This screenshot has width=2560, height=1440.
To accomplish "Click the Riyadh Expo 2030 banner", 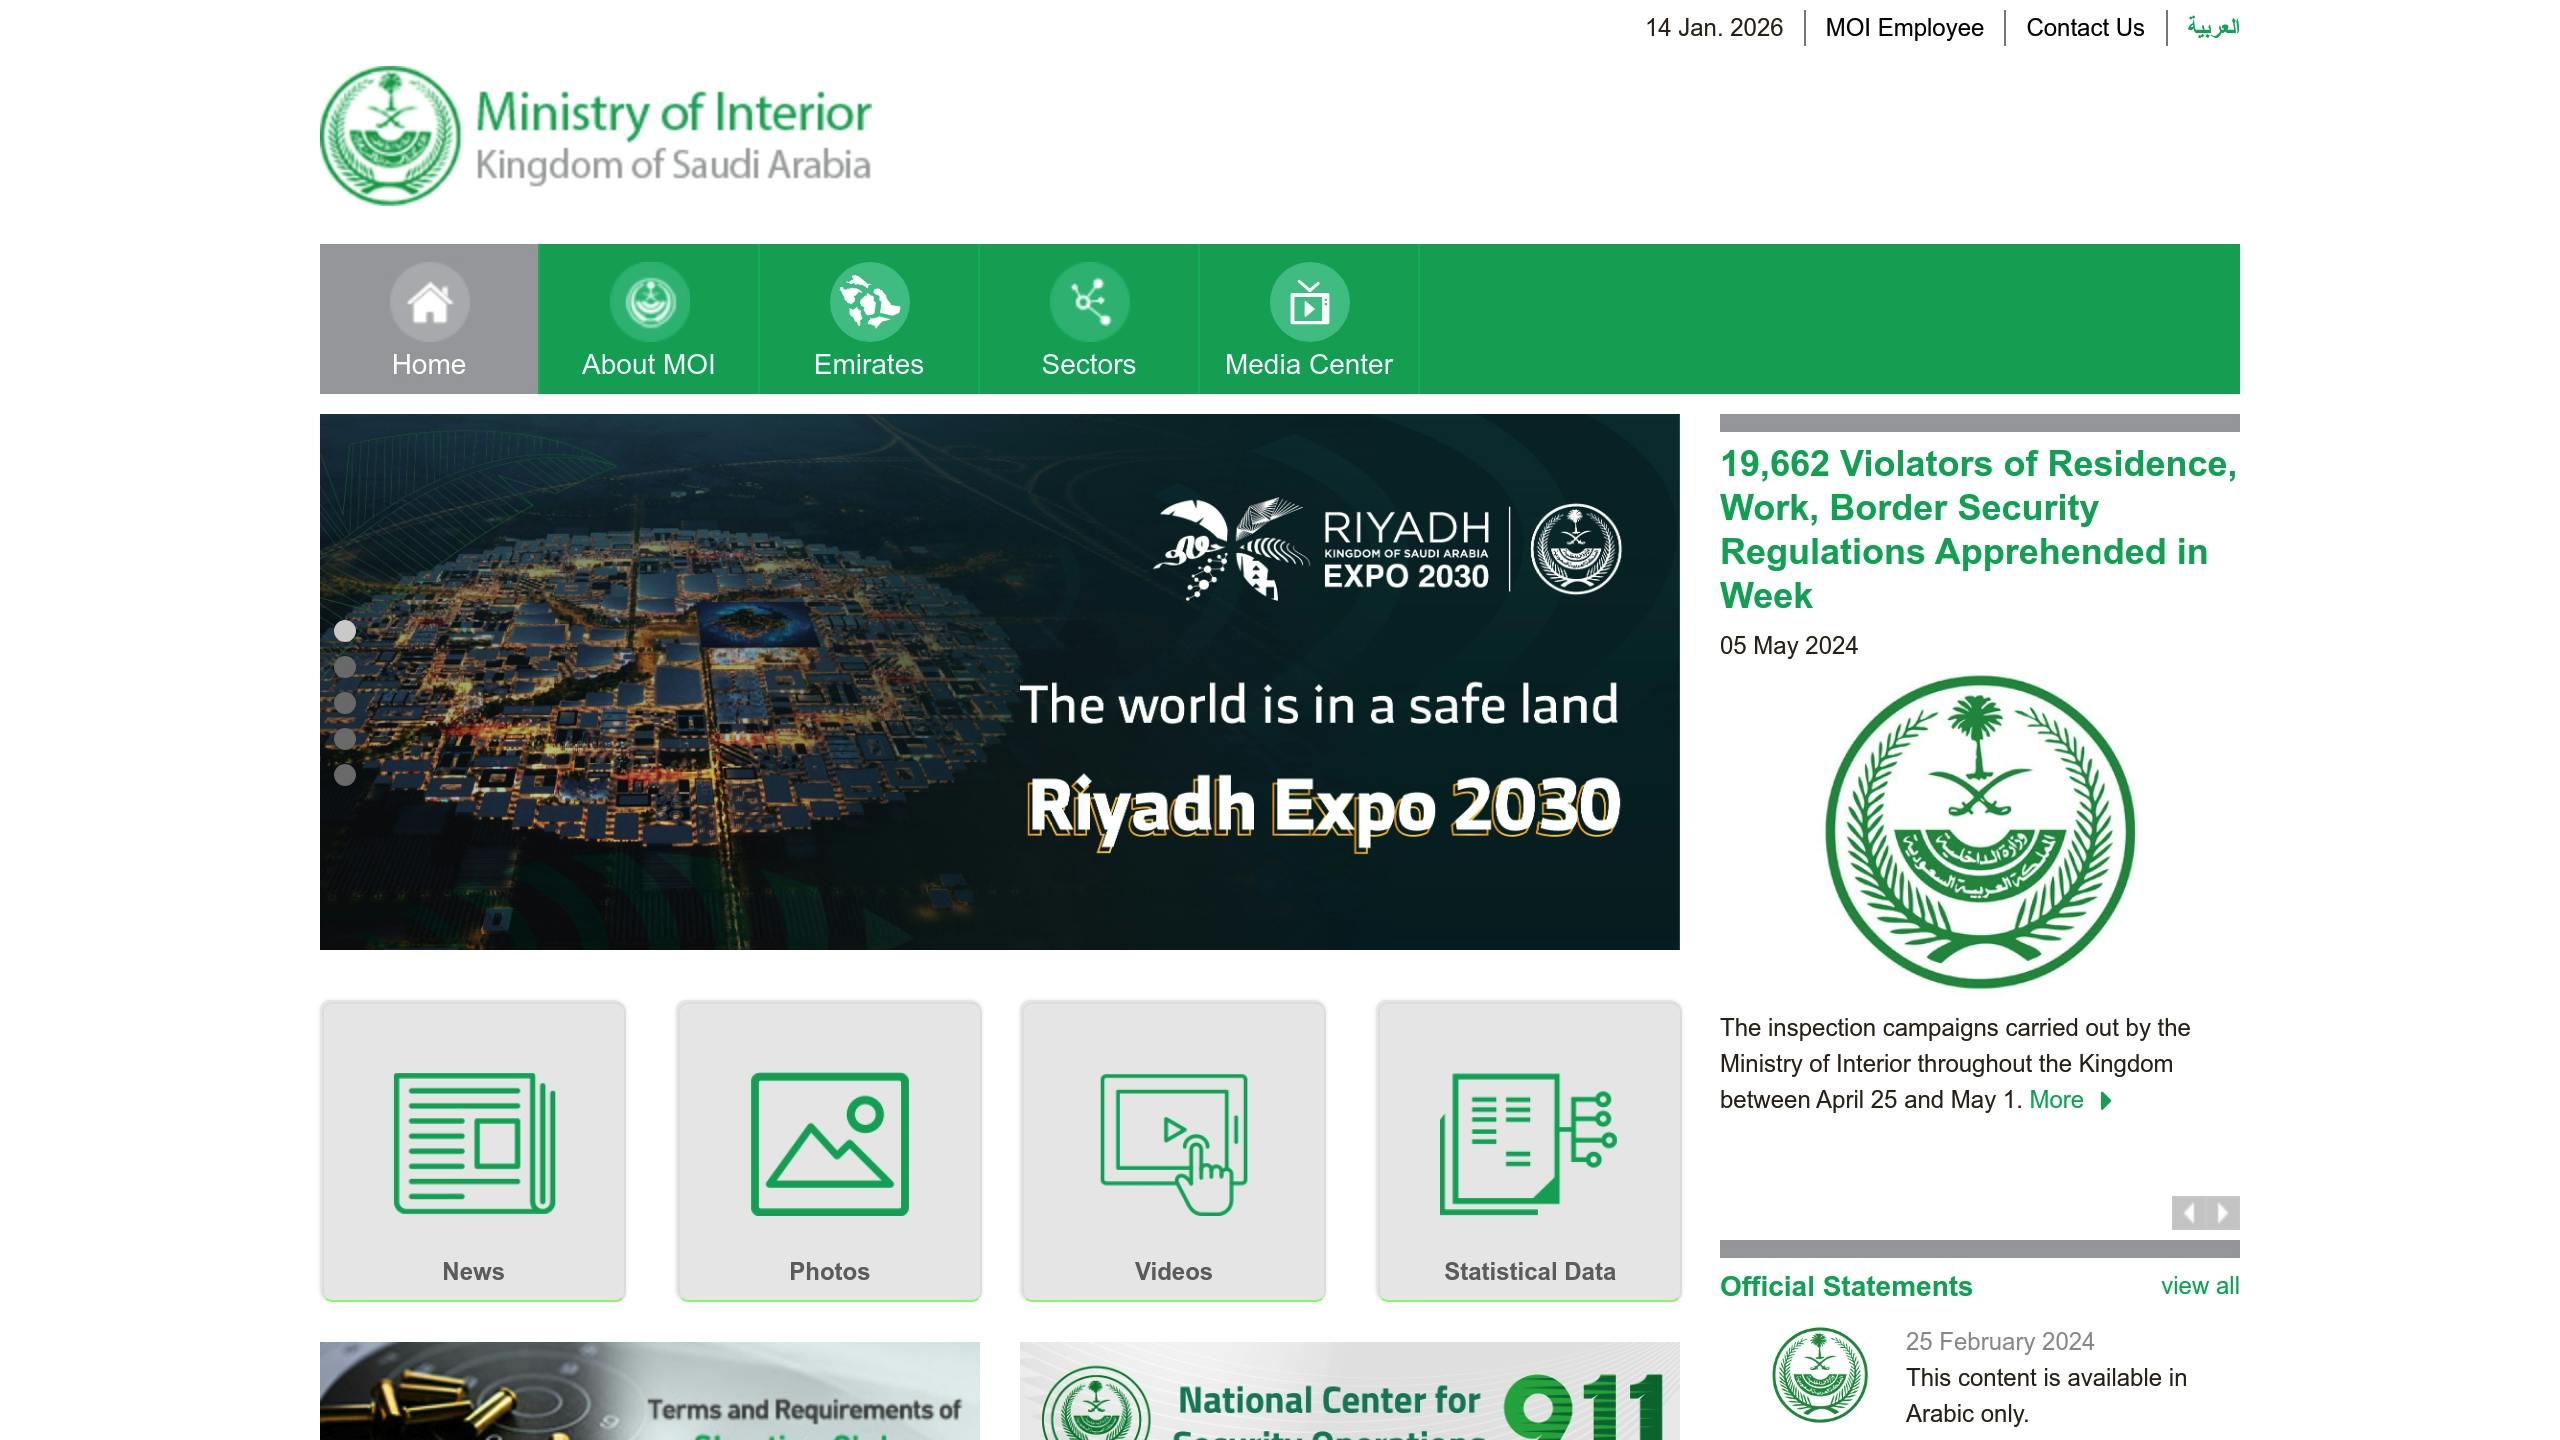I will (x=999, y=681).
